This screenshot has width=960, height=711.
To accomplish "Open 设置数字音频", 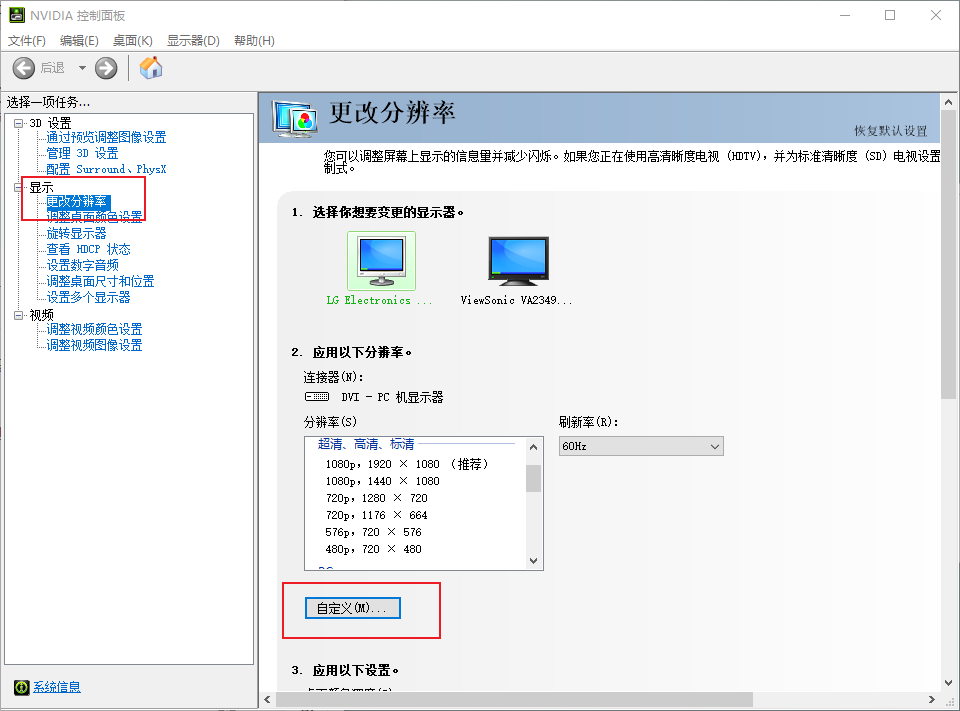I will [x=83, y=265].
